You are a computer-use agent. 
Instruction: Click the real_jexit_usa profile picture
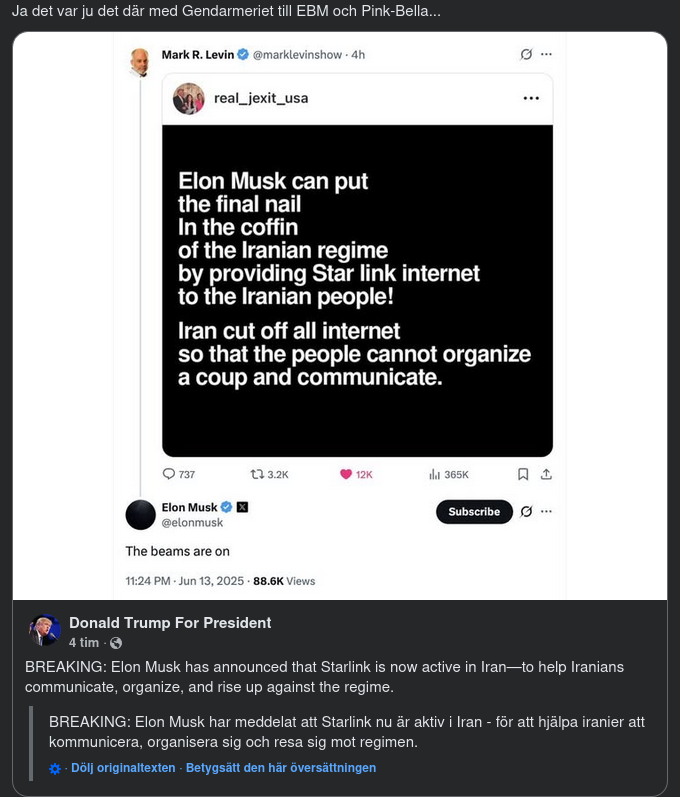189,98
